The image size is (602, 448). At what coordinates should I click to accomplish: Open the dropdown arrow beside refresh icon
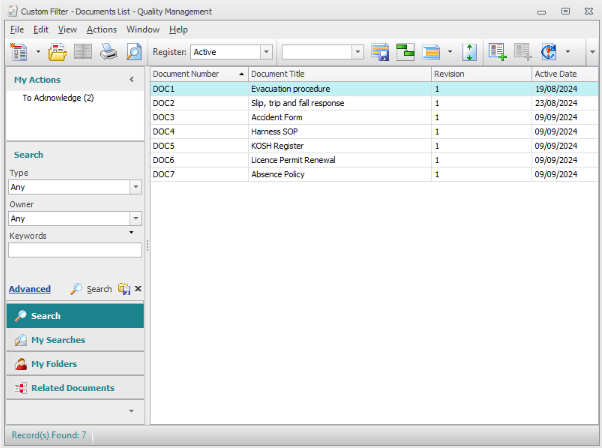point(567,51)
